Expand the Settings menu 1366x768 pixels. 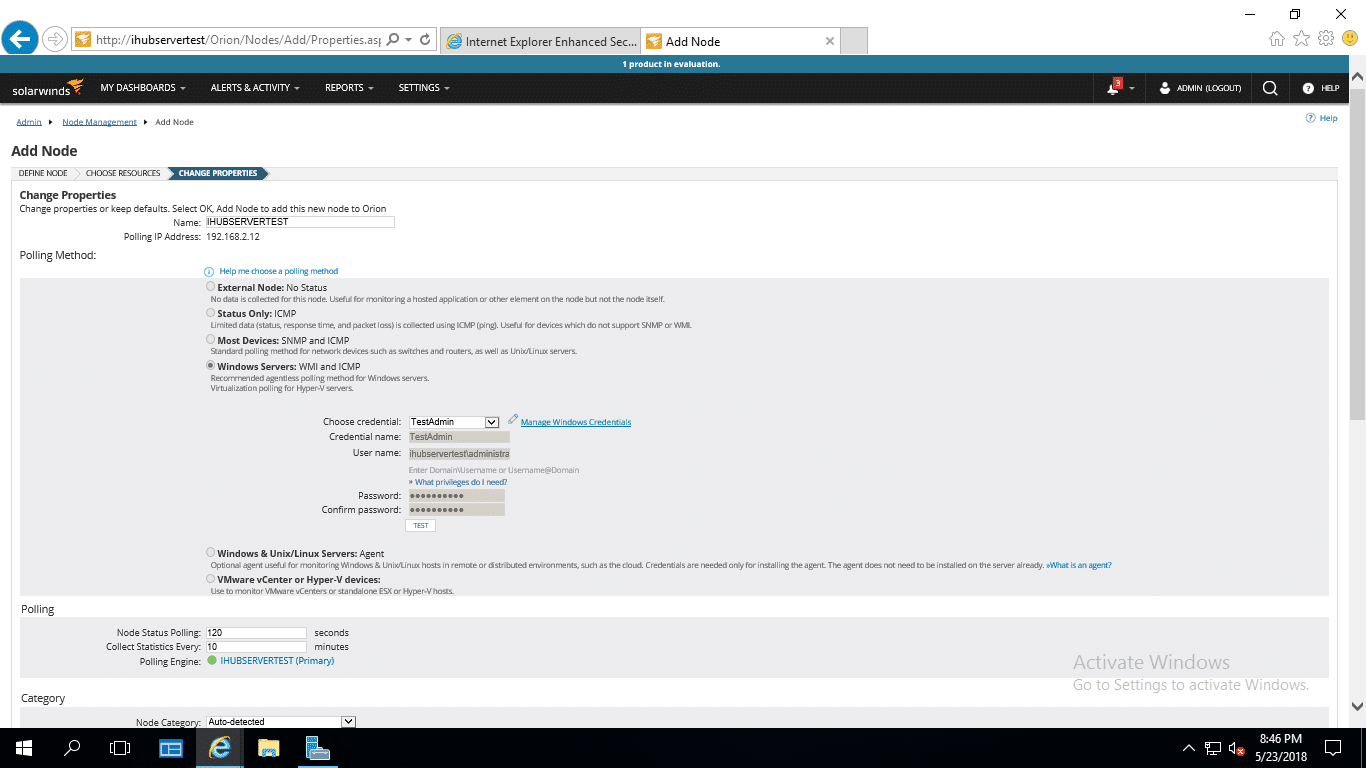click(x=424, y=88)
